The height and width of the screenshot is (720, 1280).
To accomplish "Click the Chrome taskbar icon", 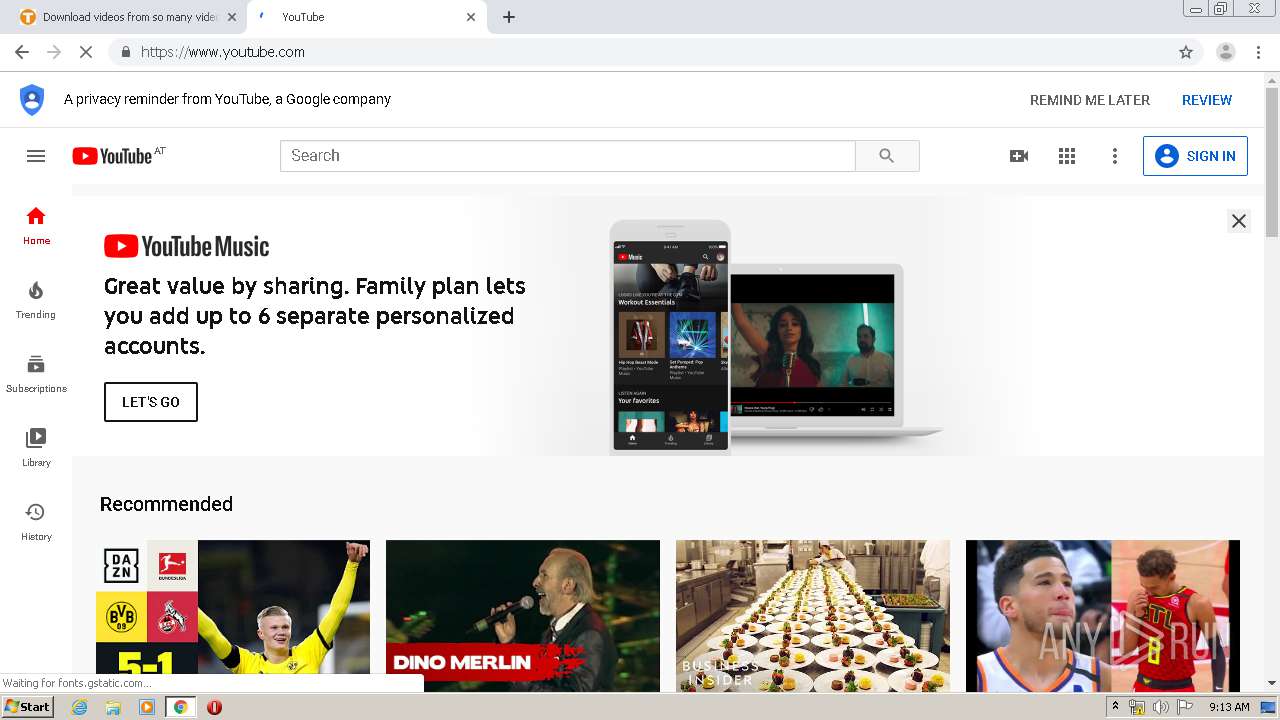I will tap(180, 707).
